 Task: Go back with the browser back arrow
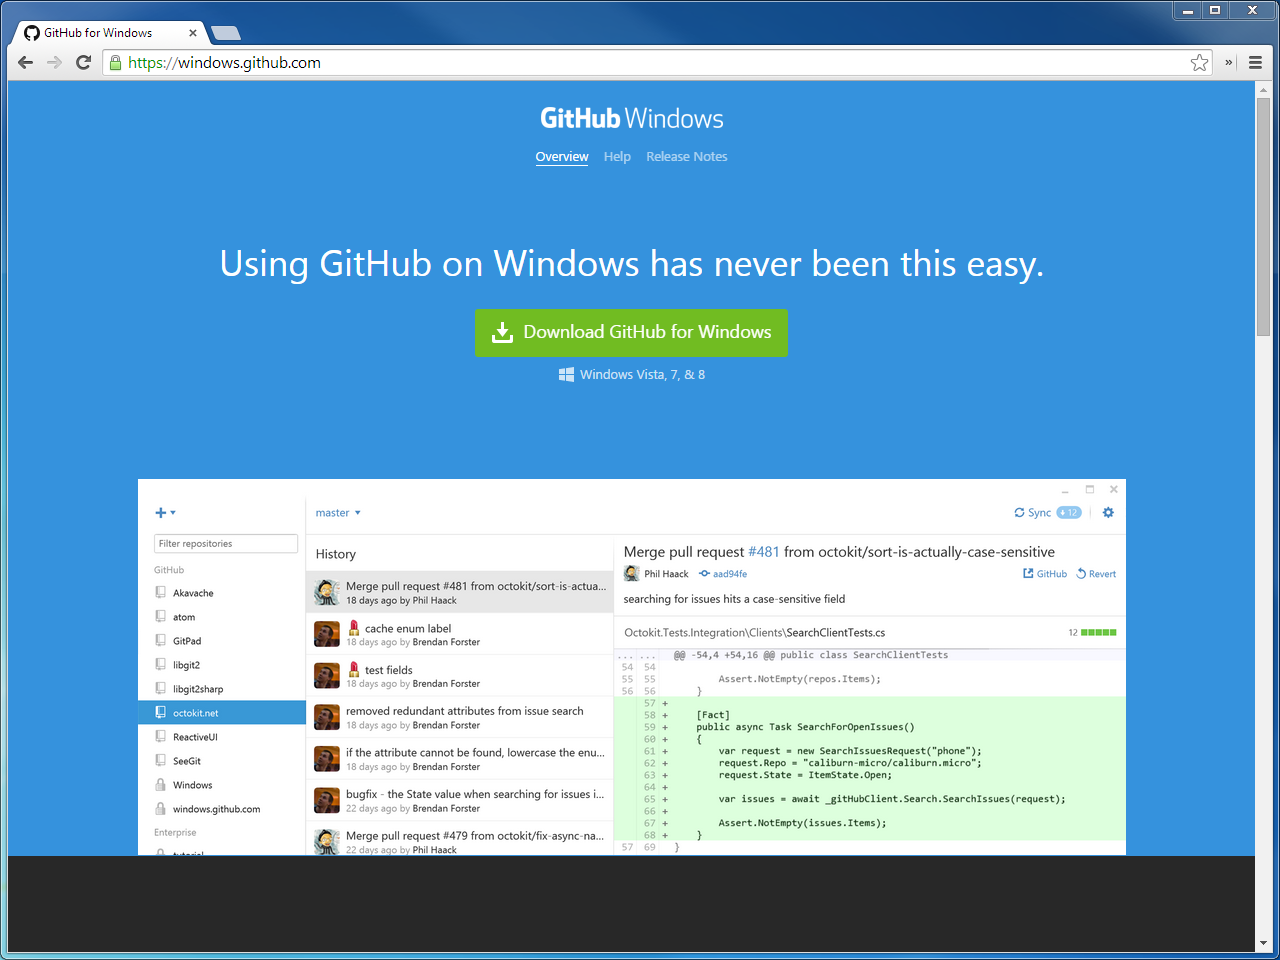tap(26, 62)
